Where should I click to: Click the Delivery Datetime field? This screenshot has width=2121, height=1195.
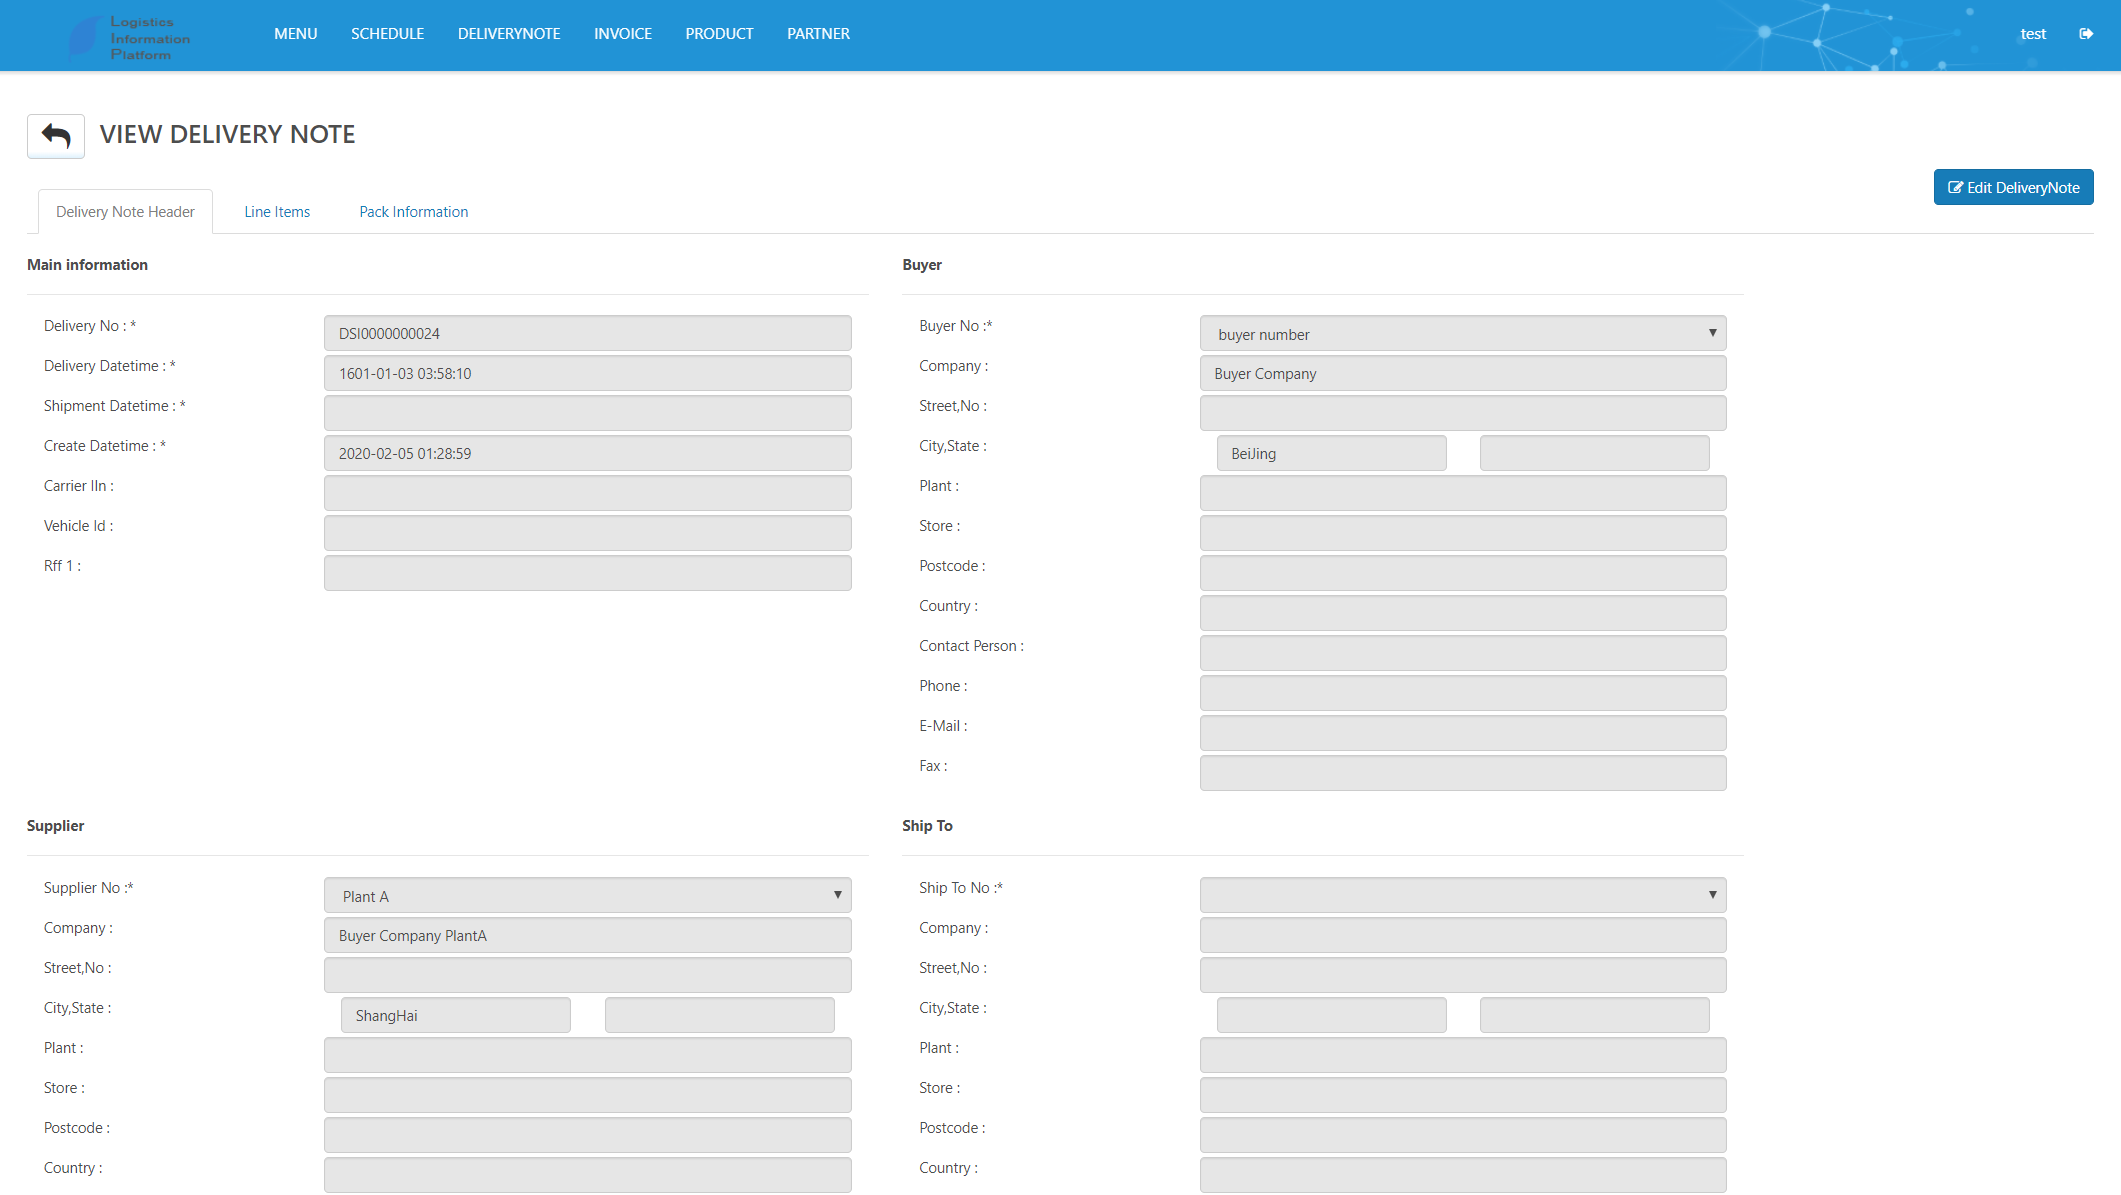coord(588,374)
